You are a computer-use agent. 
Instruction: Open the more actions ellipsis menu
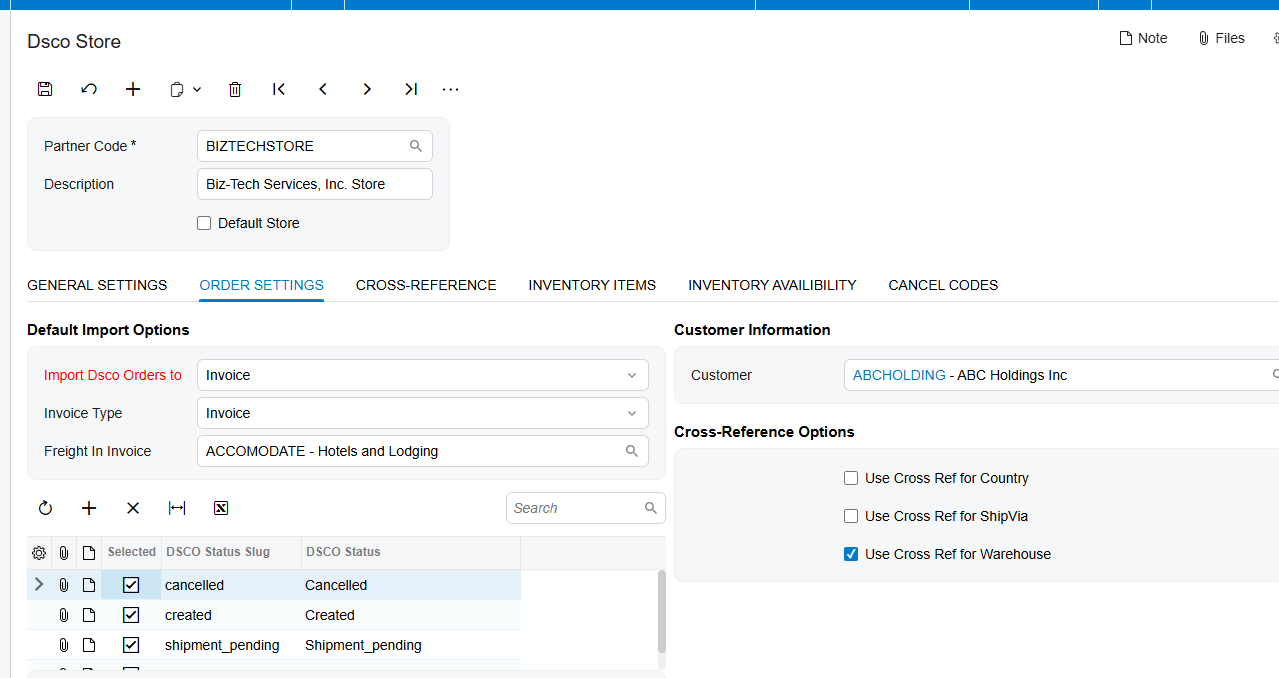pos(451,89)
